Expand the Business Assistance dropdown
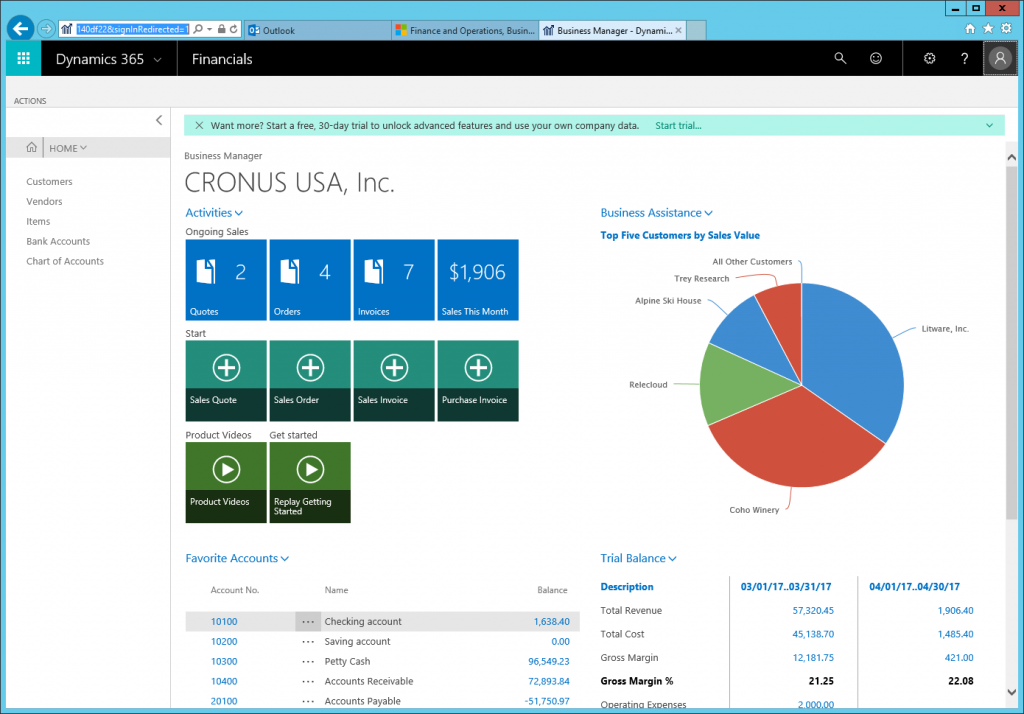 pos(709,214)
